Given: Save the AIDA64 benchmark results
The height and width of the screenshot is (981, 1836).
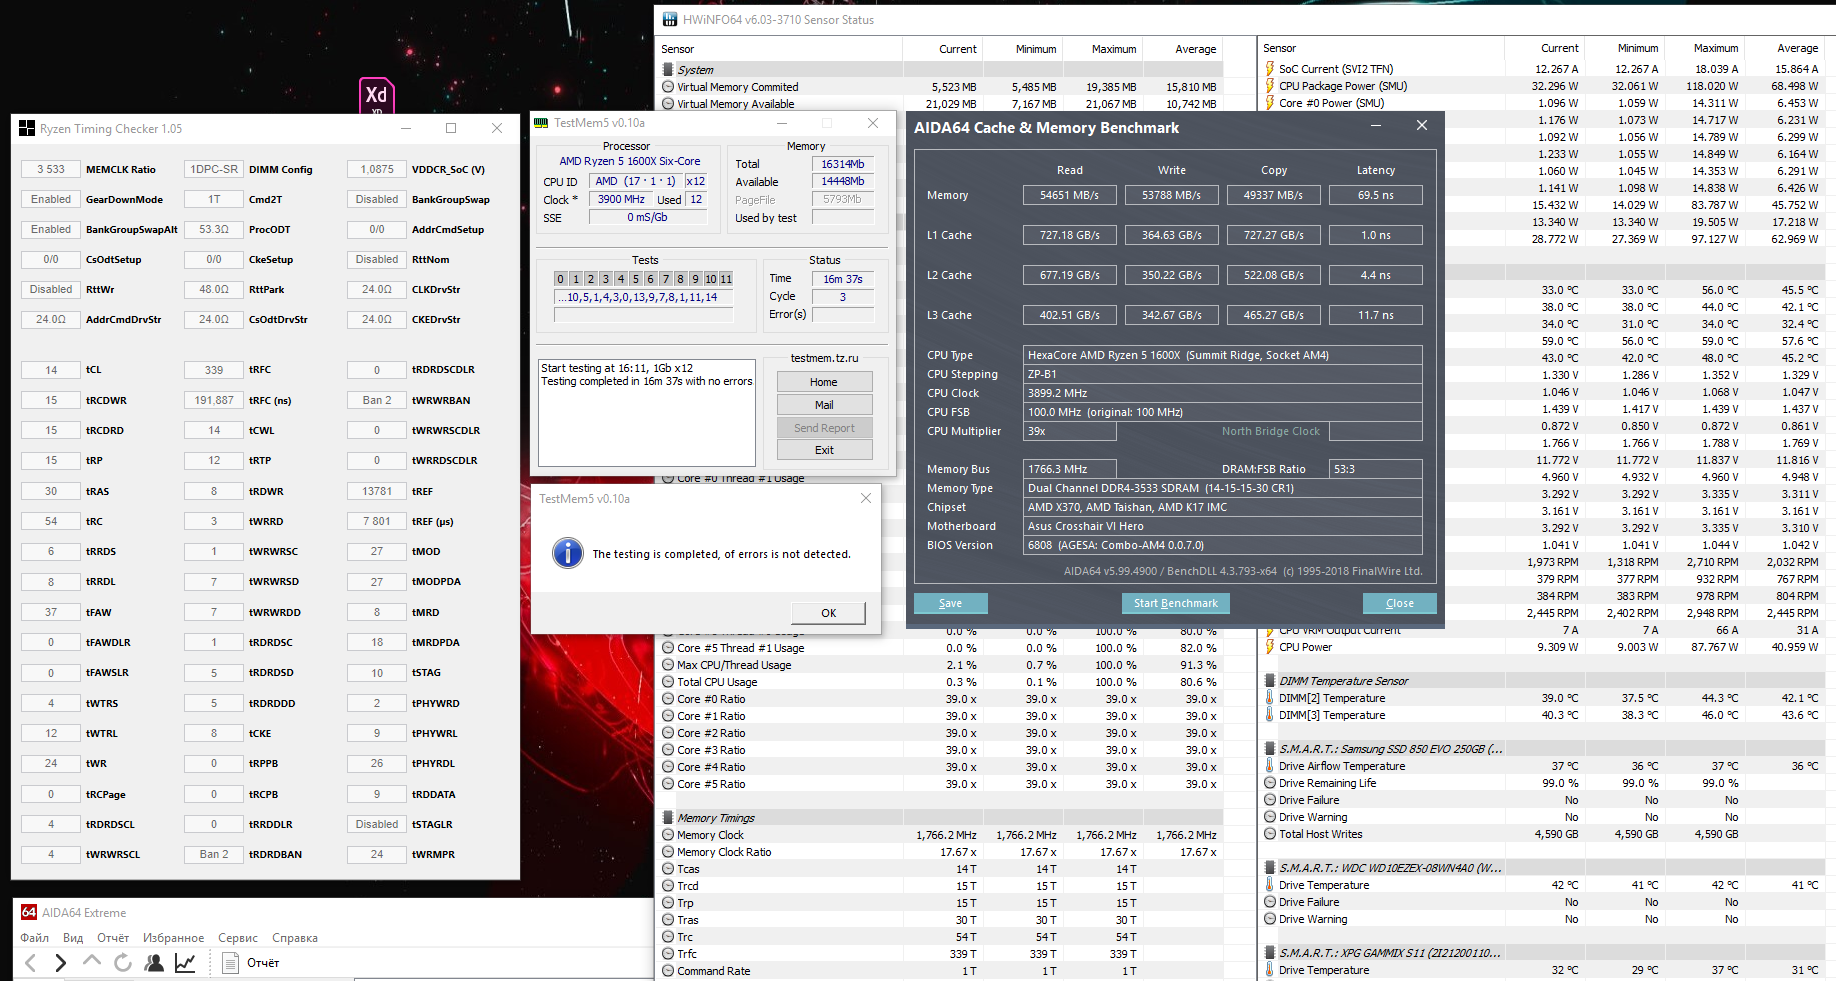Looking at the screenshot, I should 950,603.
